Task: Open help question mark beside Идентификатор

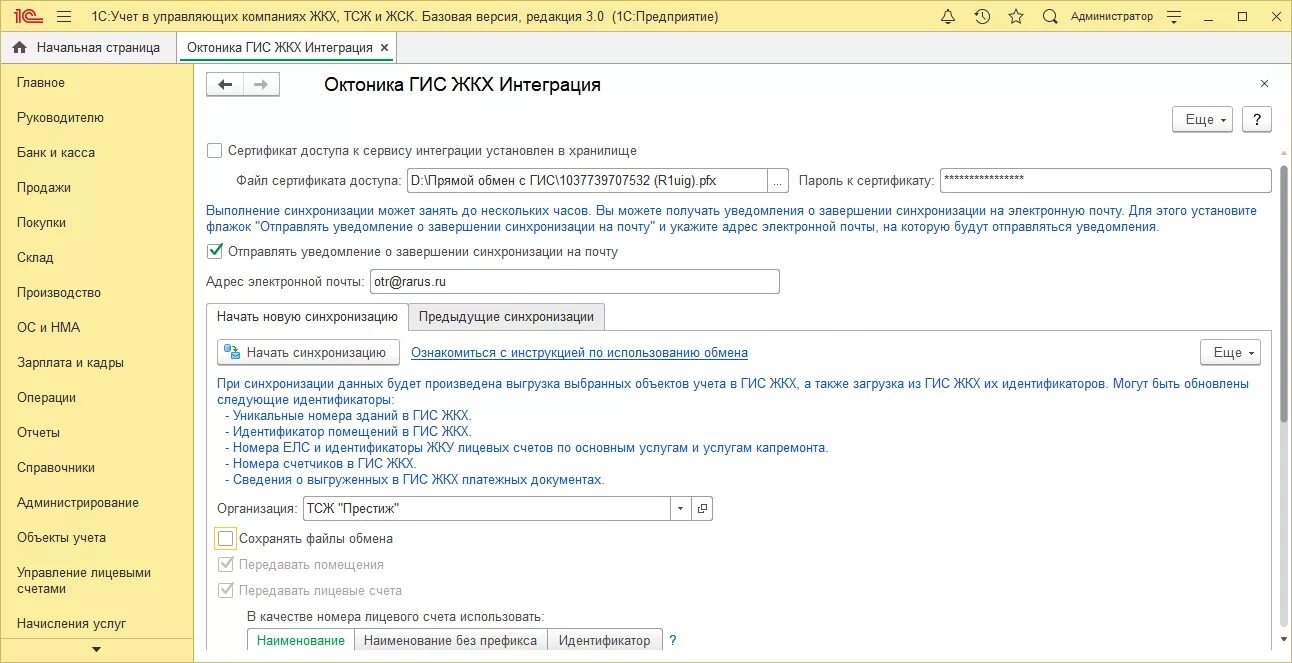Action: 673,640
